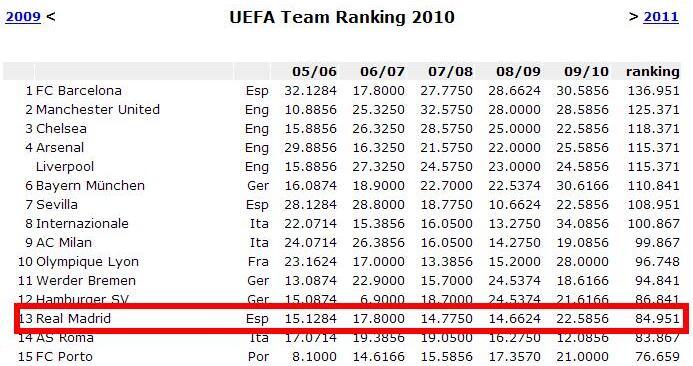Viewport: 693px width, 366px height.
Task: Click the FC Porto team name
Action: tap(65, 357)
